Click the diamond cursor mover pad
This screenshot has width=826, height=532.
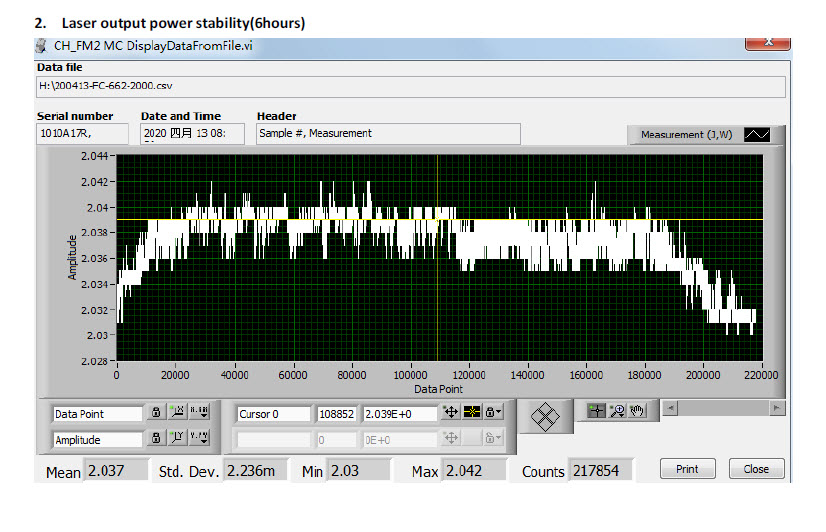pos(544,418)
